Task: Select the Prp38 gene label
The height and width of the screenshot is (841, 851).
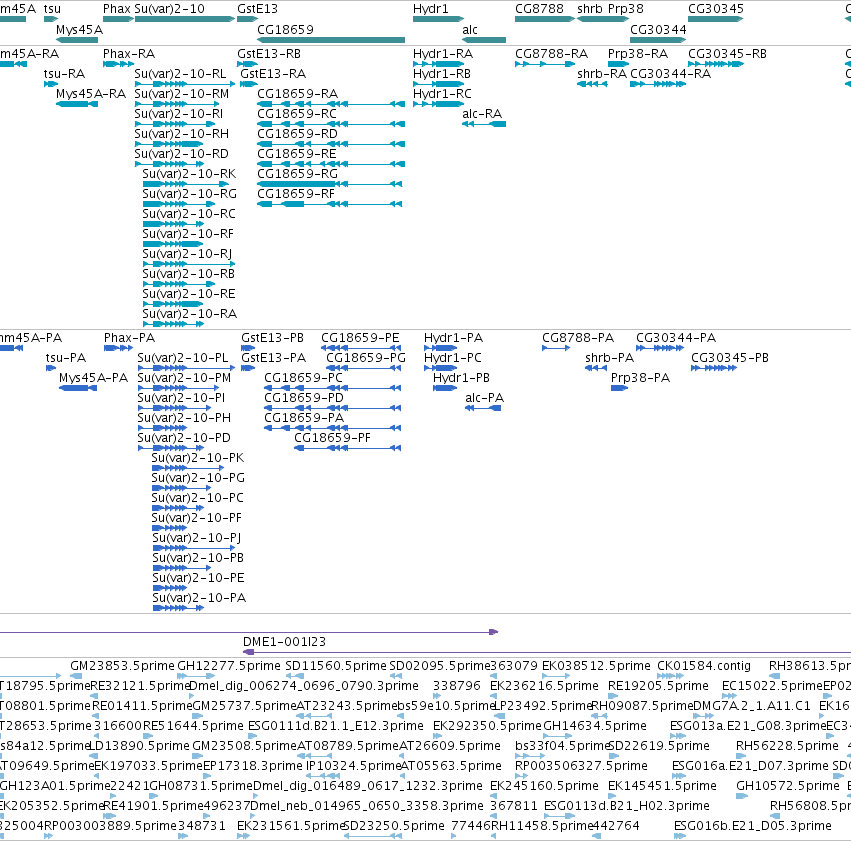Action: point(625,9)
